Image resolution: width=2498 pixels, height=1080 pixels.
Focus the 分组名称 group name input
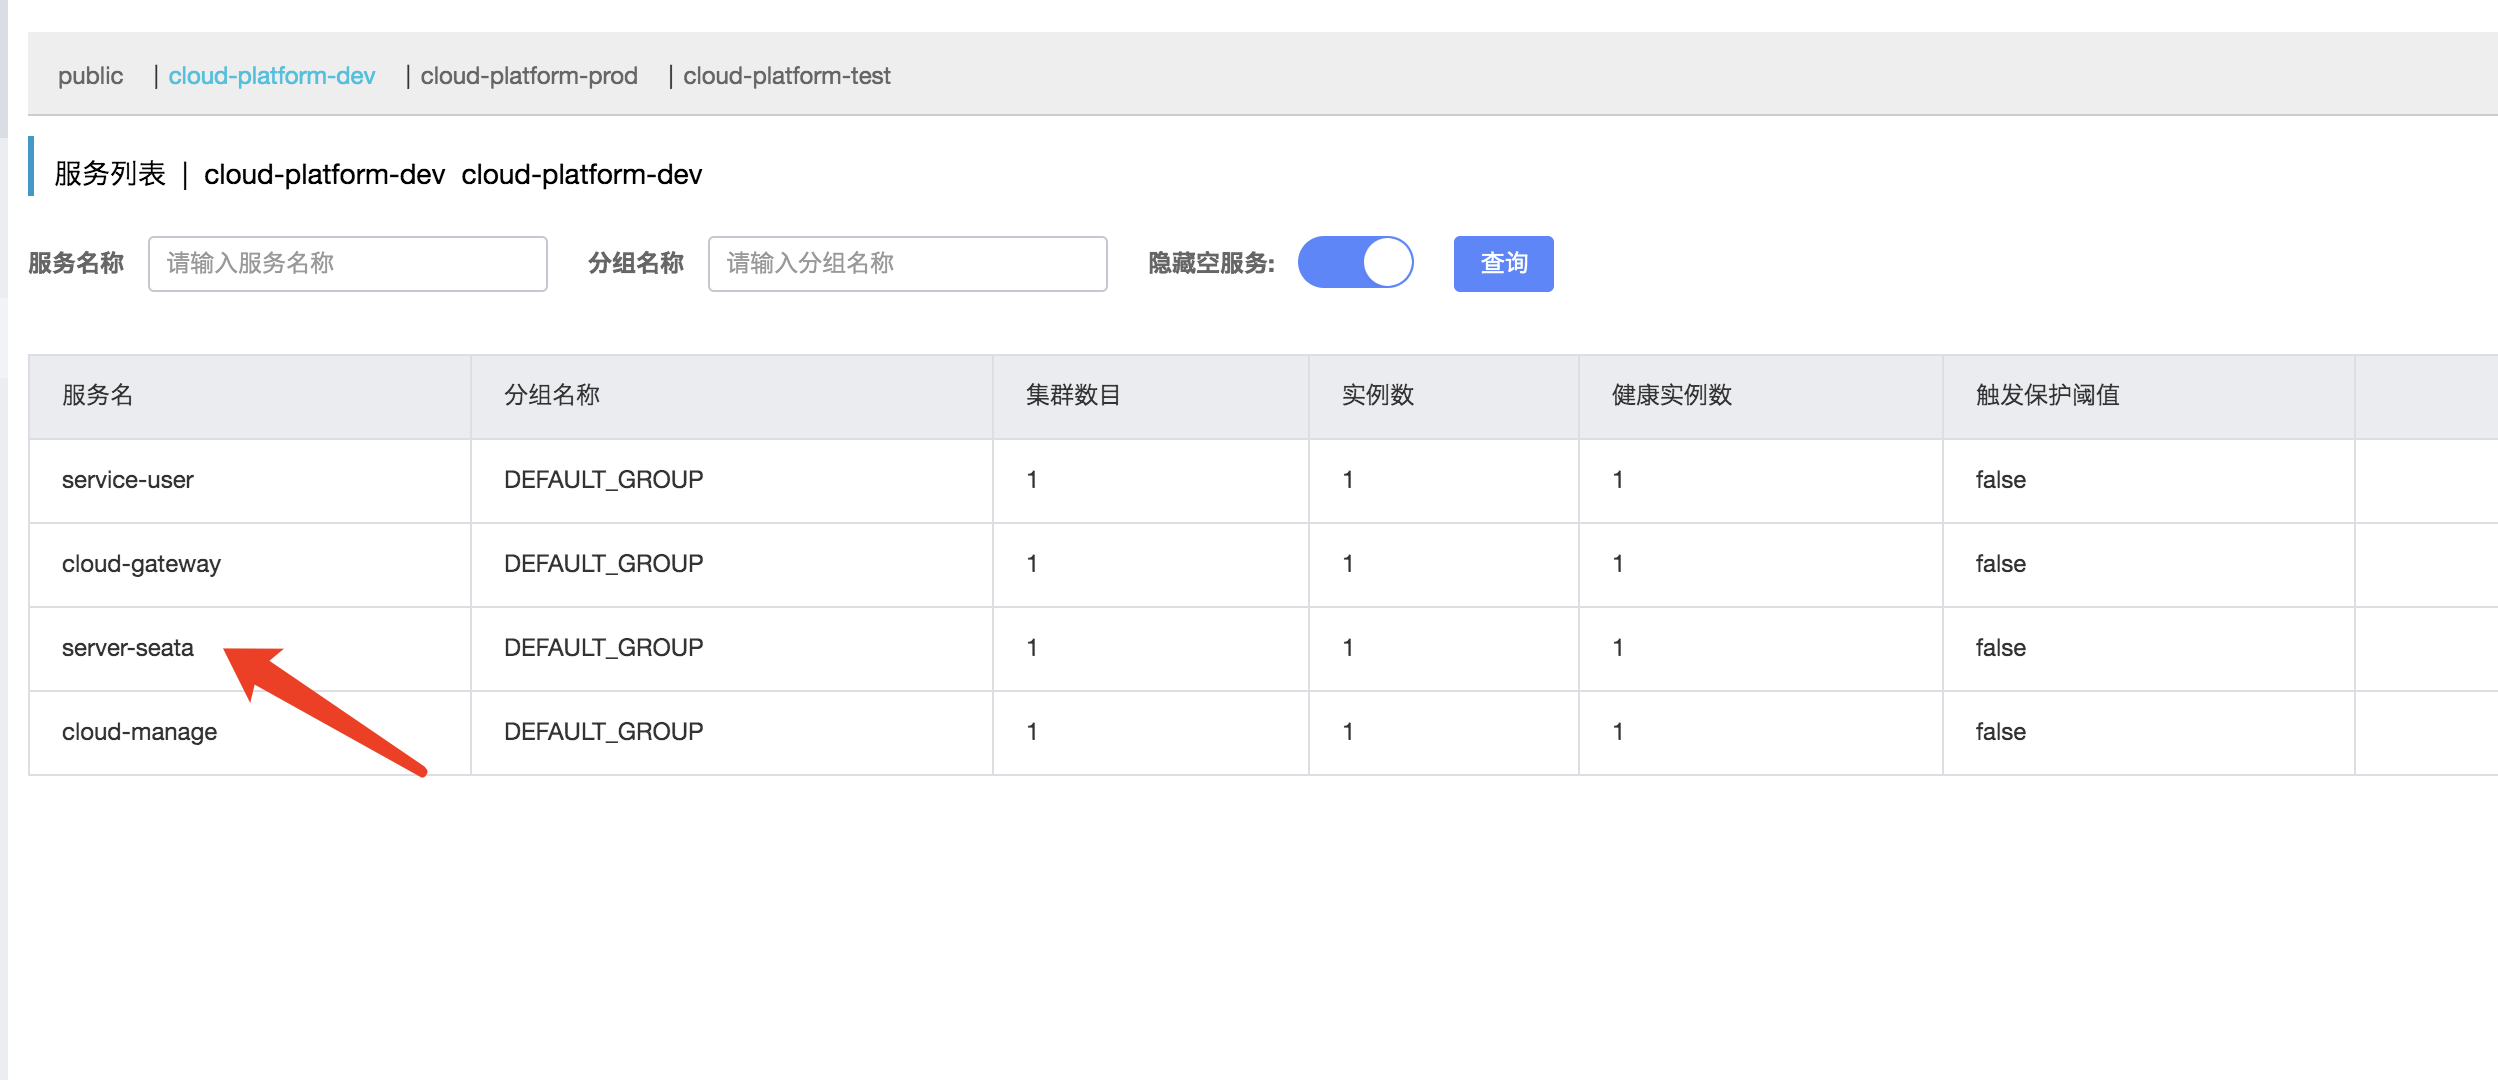(906, 263)
